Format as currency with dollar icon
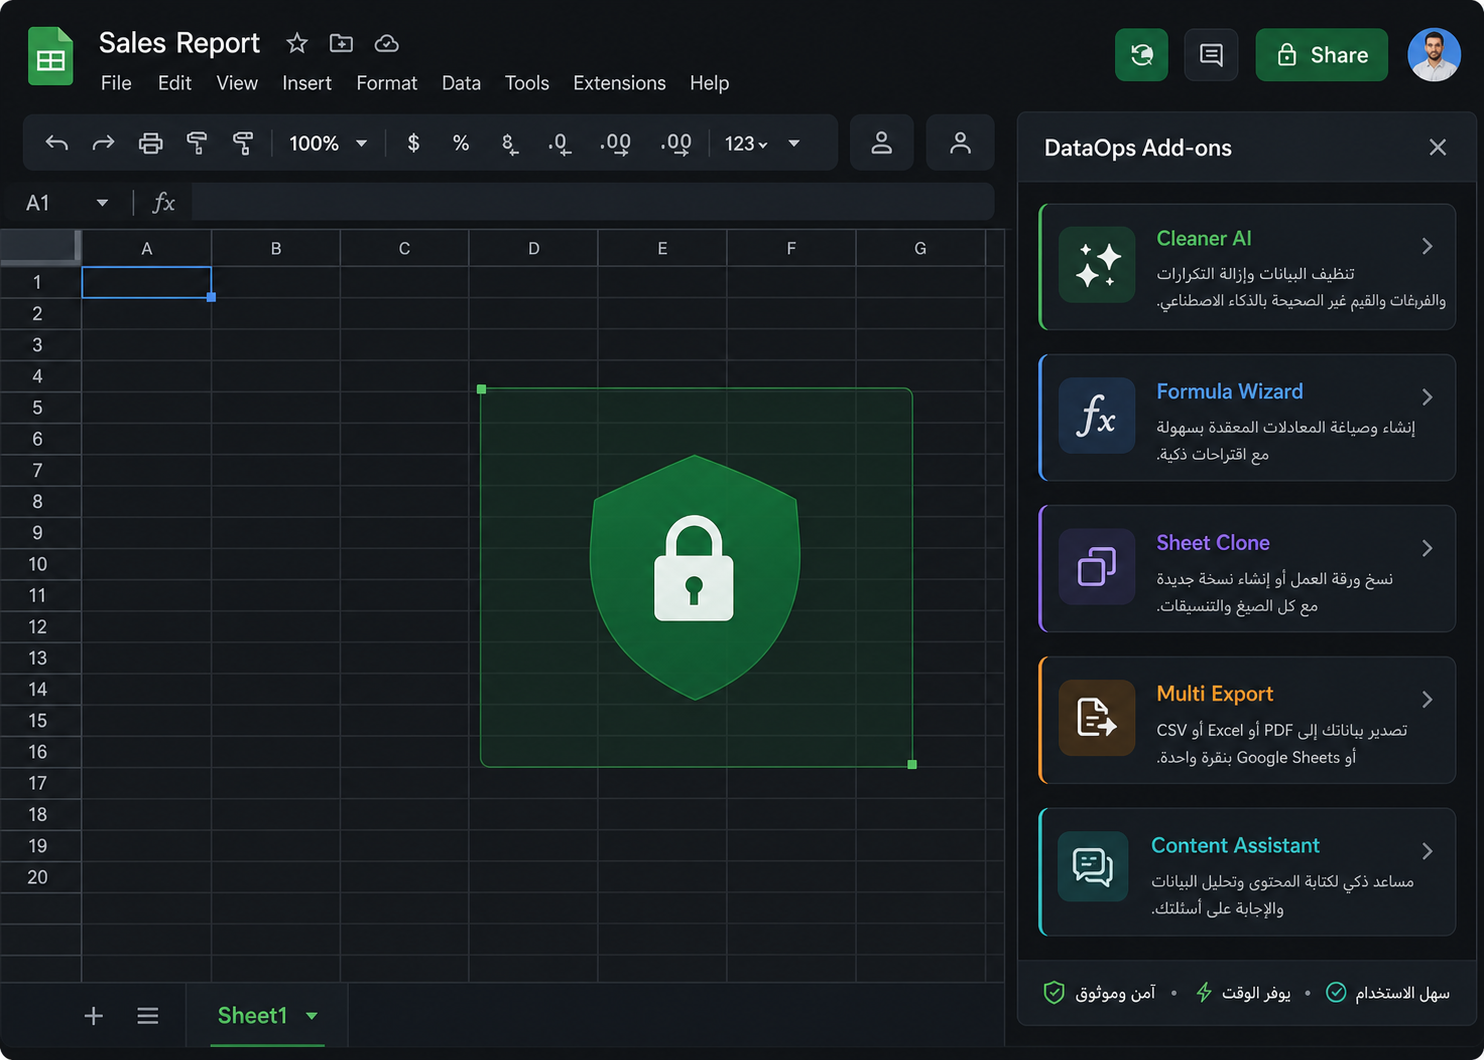 click(x=413, y=143)
